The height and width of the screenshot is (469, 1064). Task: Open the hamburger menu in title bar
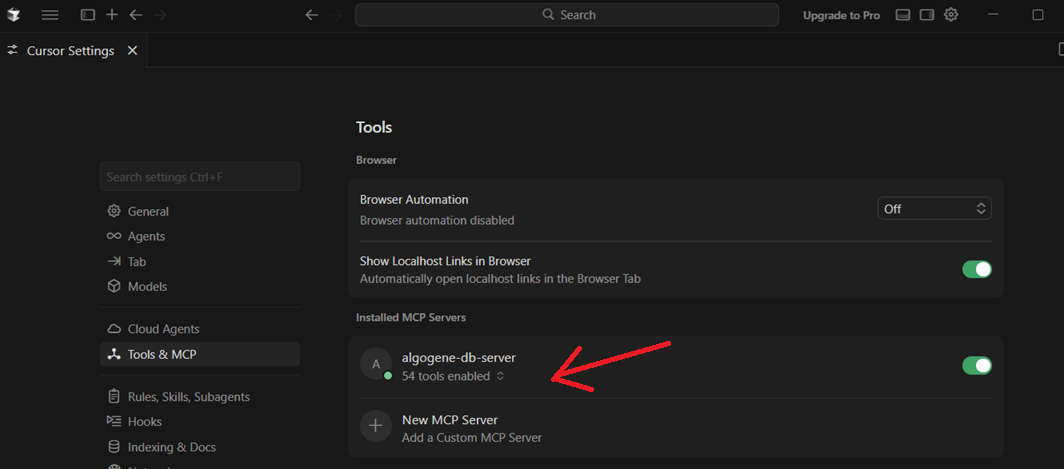[x=50, y=15]
